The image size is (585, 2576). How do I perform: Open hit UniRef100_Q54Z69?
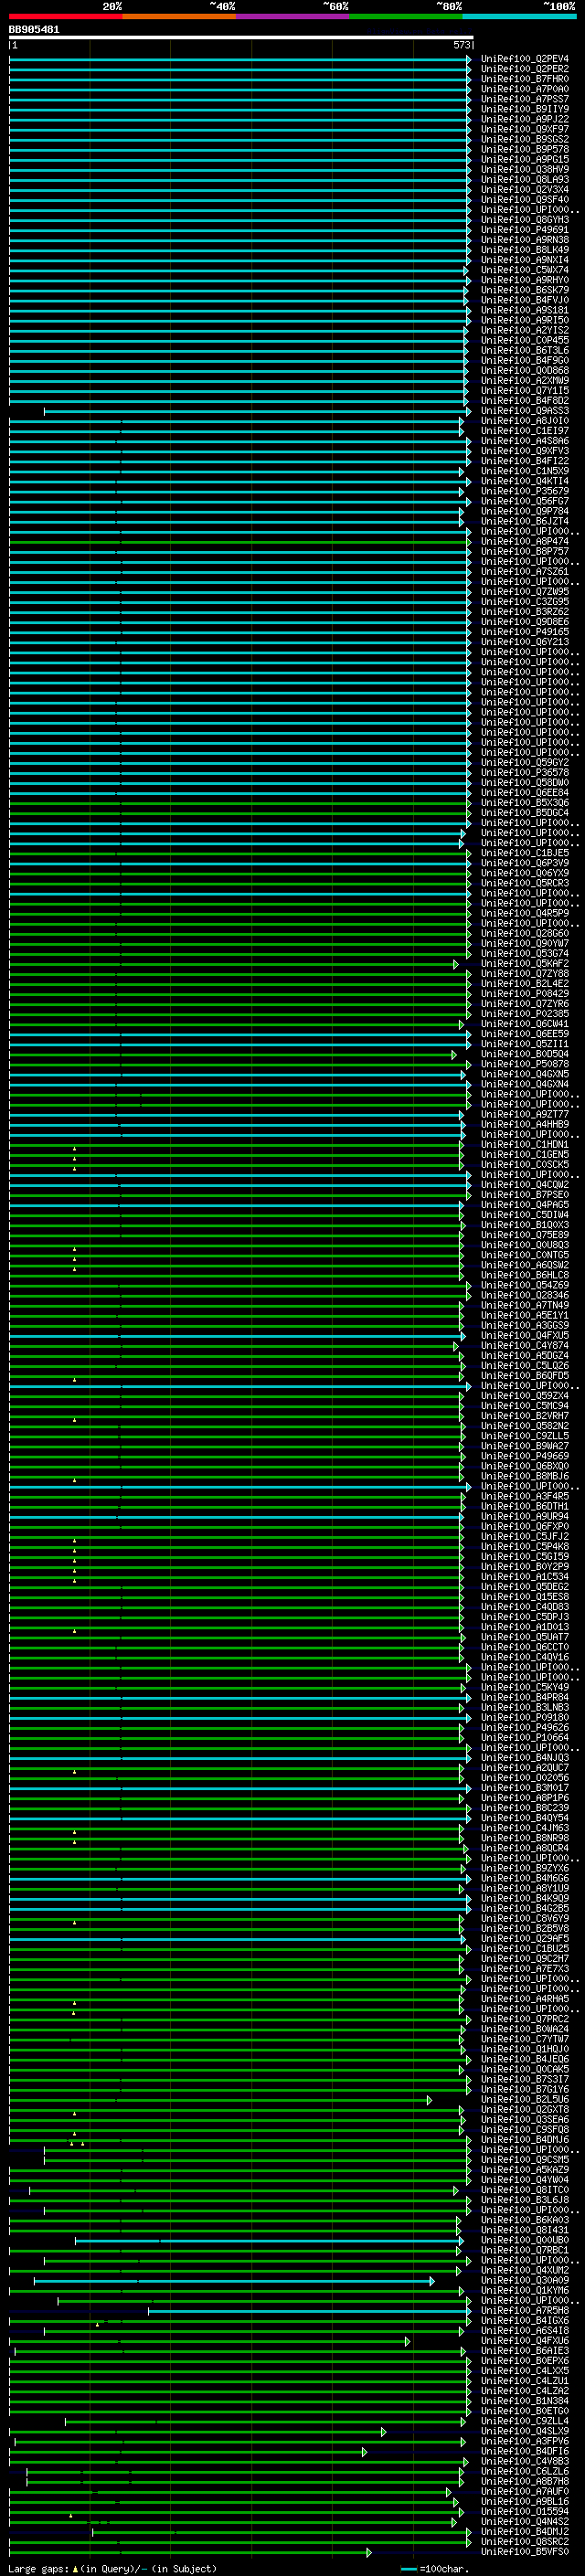point(525,1285)
